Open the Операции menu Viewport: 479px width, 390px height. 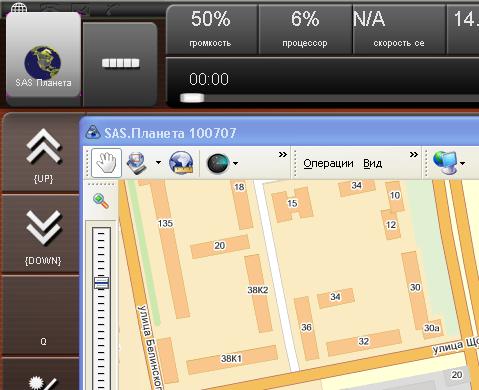(328, 163)
